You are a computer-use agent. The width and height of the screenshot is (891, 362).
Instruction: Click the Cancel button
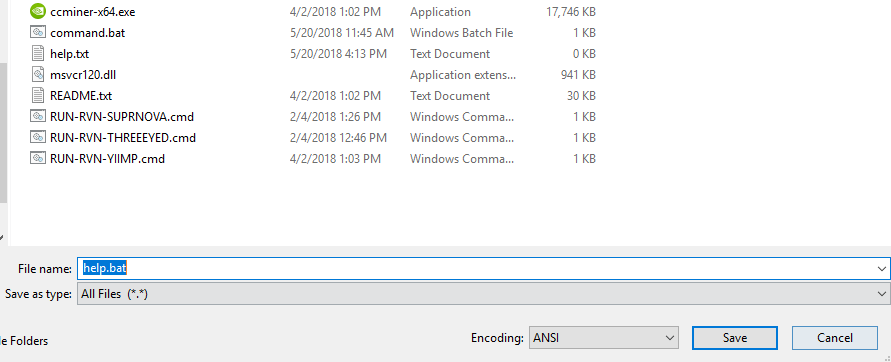tap(834, 338)
